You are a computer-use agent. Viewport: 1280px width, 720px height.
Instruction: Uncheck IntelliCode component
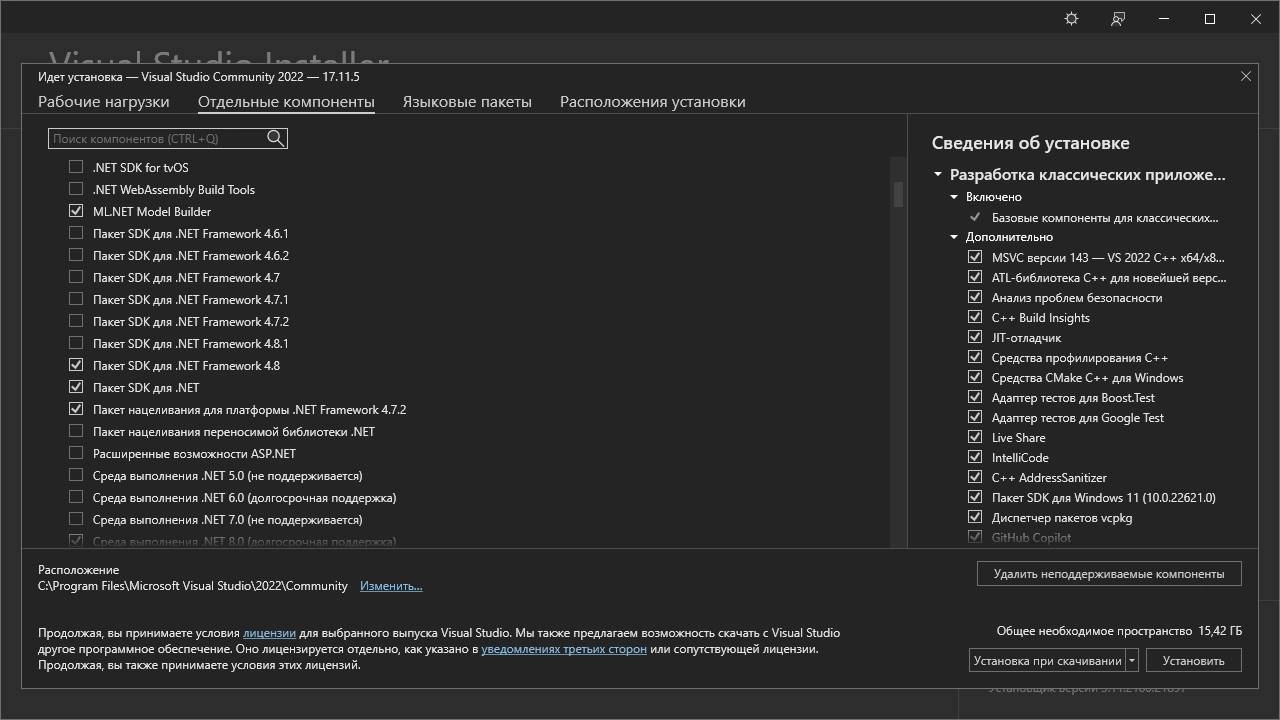coord(975,457)
